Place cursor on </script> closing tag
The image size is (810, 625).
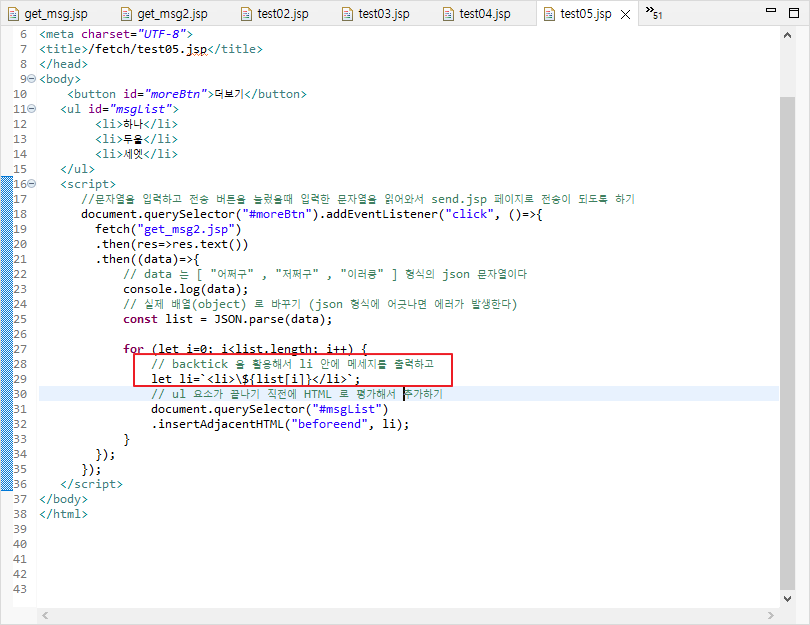pos(91,484)
